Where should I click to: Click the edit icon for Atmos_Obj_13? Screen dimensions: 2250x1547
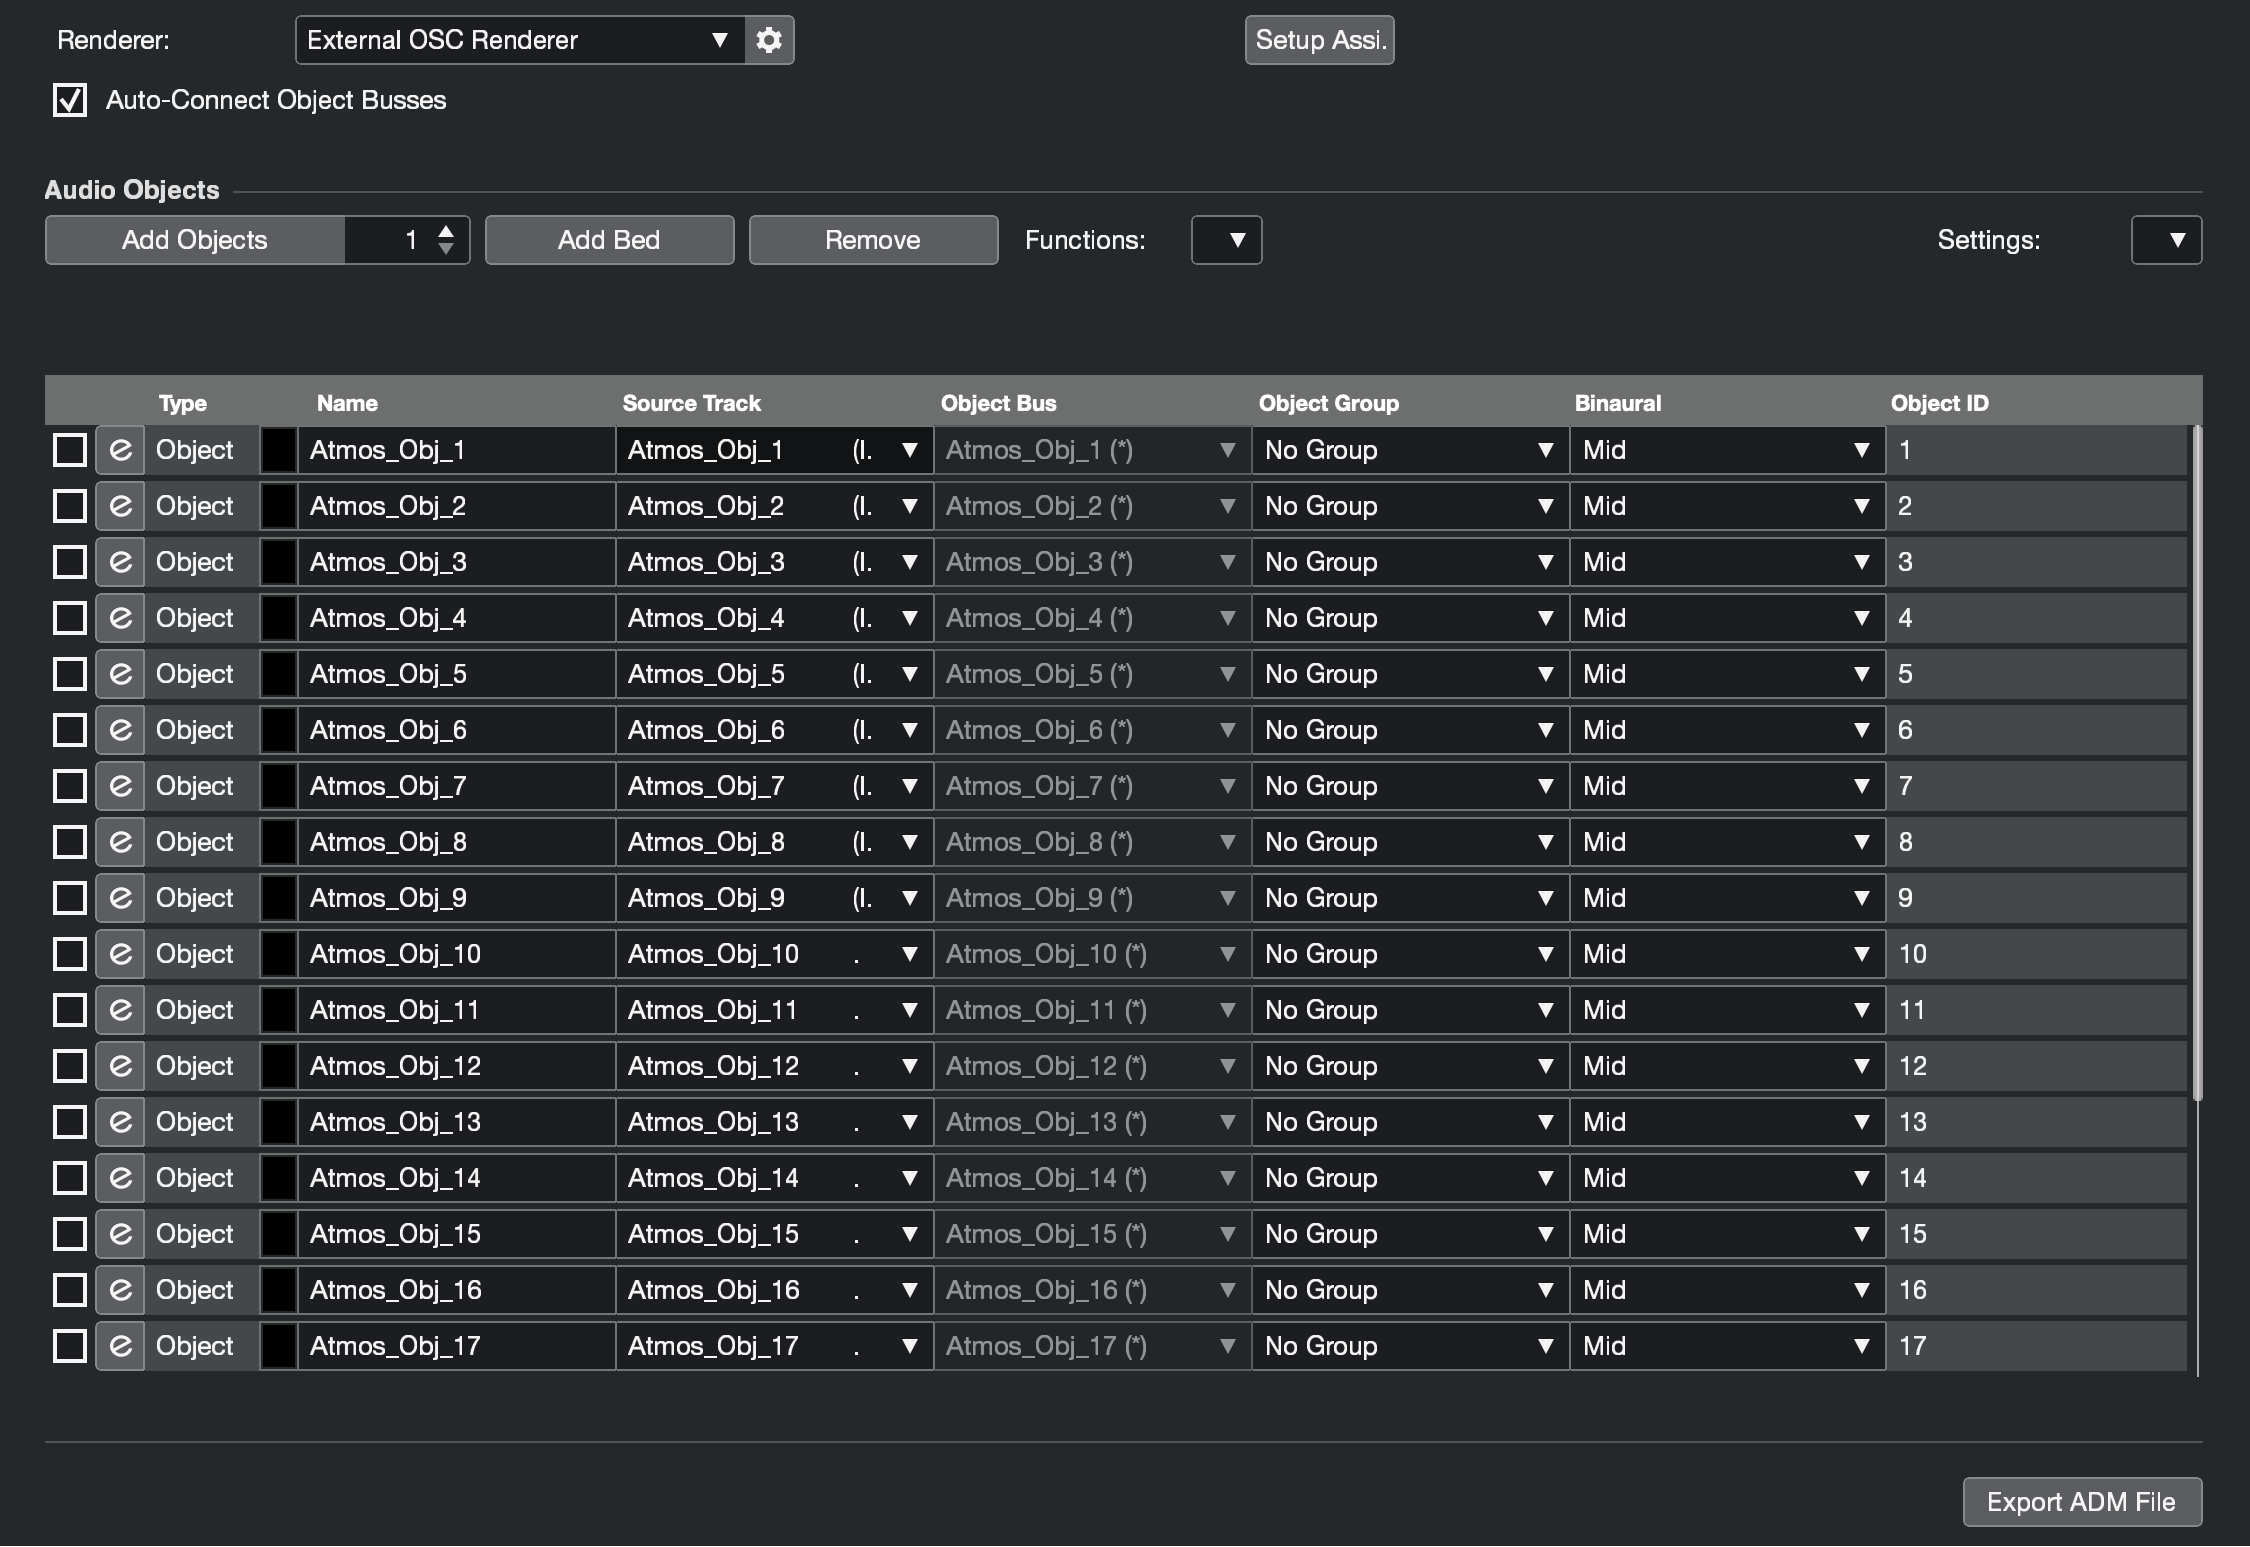120,1122
